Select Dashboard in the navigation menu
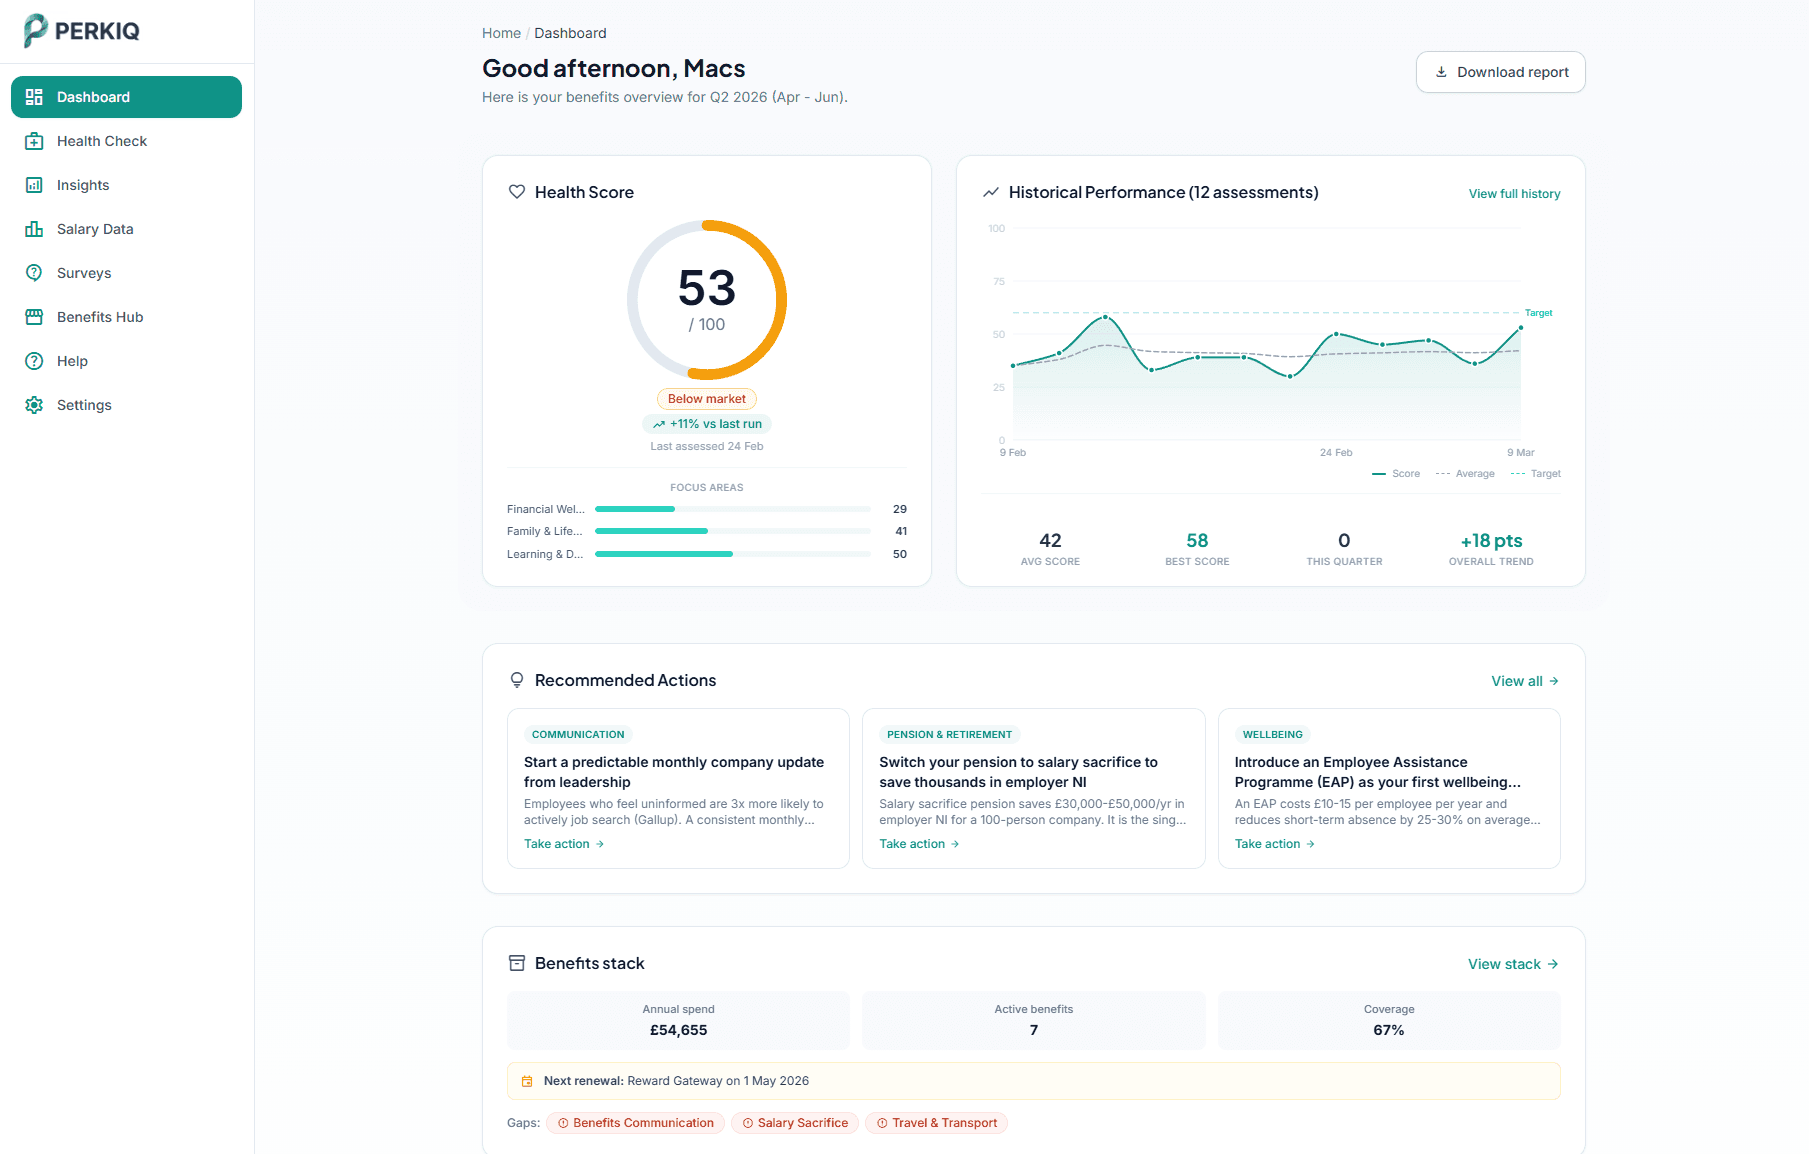 click(x=93, y=96)
